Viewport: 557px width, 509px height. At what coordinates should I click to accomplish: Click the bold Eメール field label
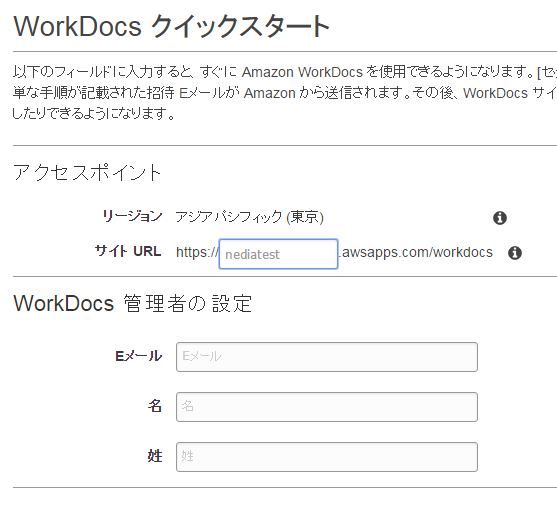pyautogui.click(x=139, y=356)
